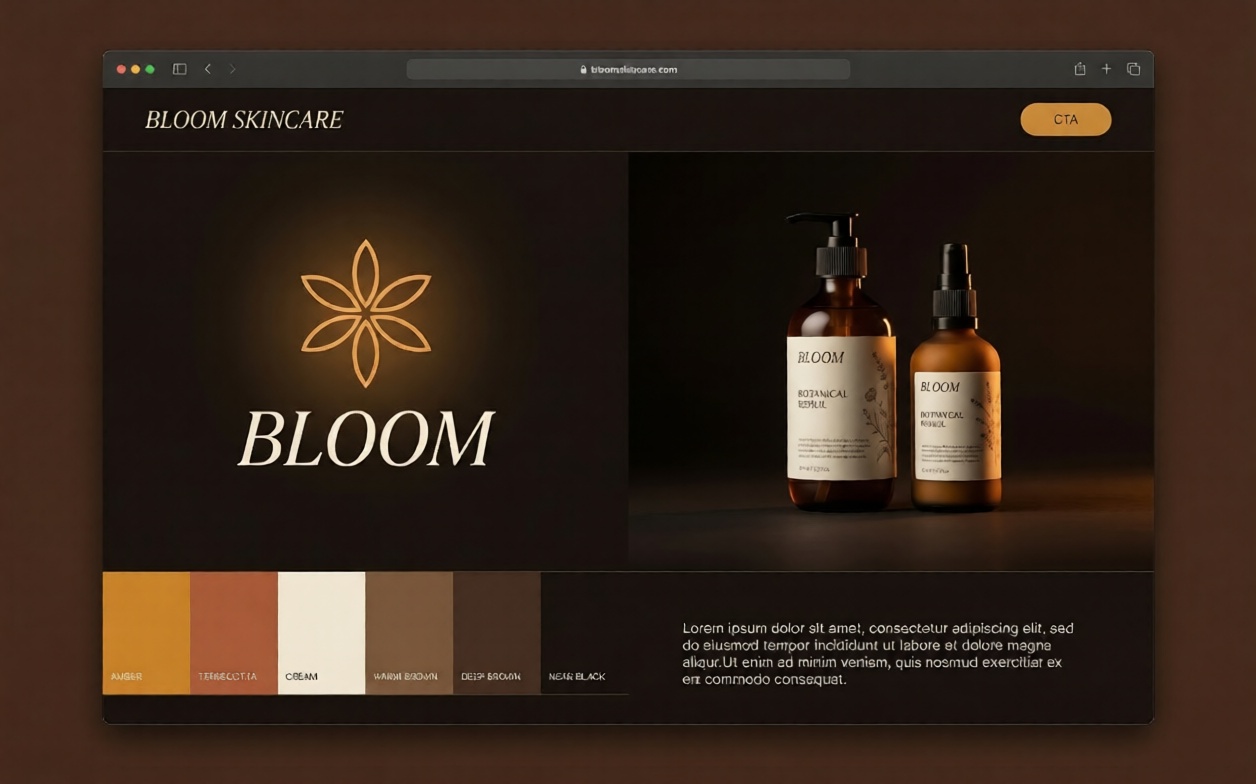Screen dimensions: 1256x784
Task: Click the padlock icon in the address bar
Action: tap(583, 69)
